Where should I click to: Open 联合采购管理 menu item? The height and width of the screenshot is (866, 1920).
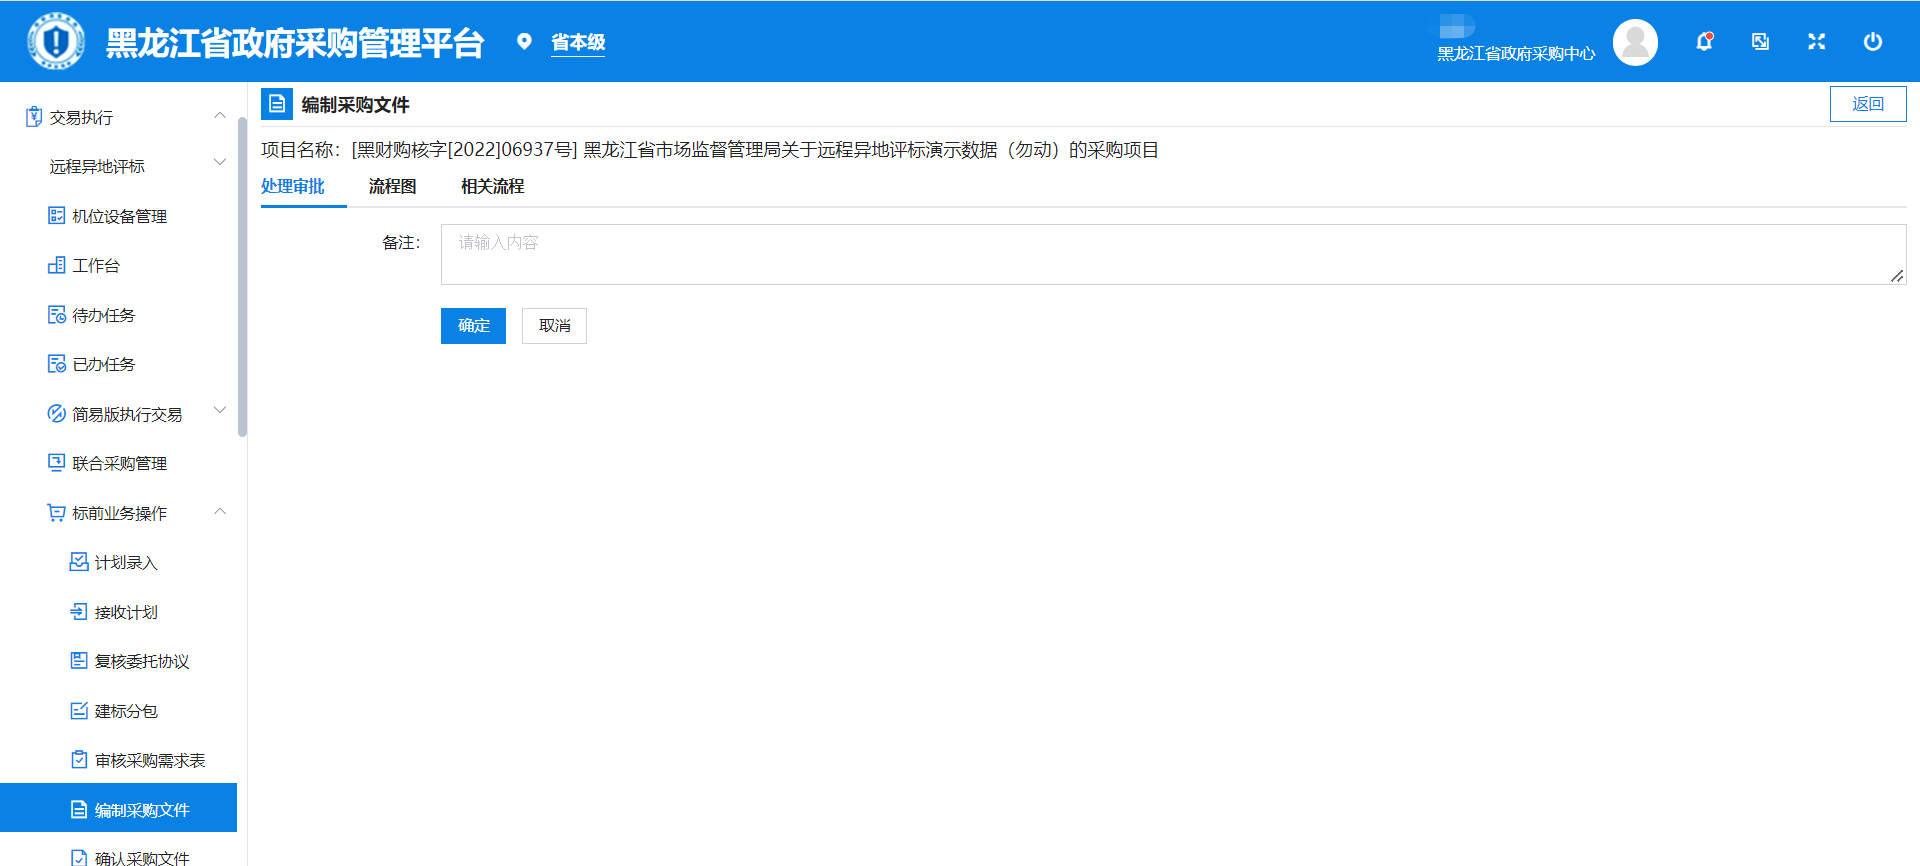point(118,463)
